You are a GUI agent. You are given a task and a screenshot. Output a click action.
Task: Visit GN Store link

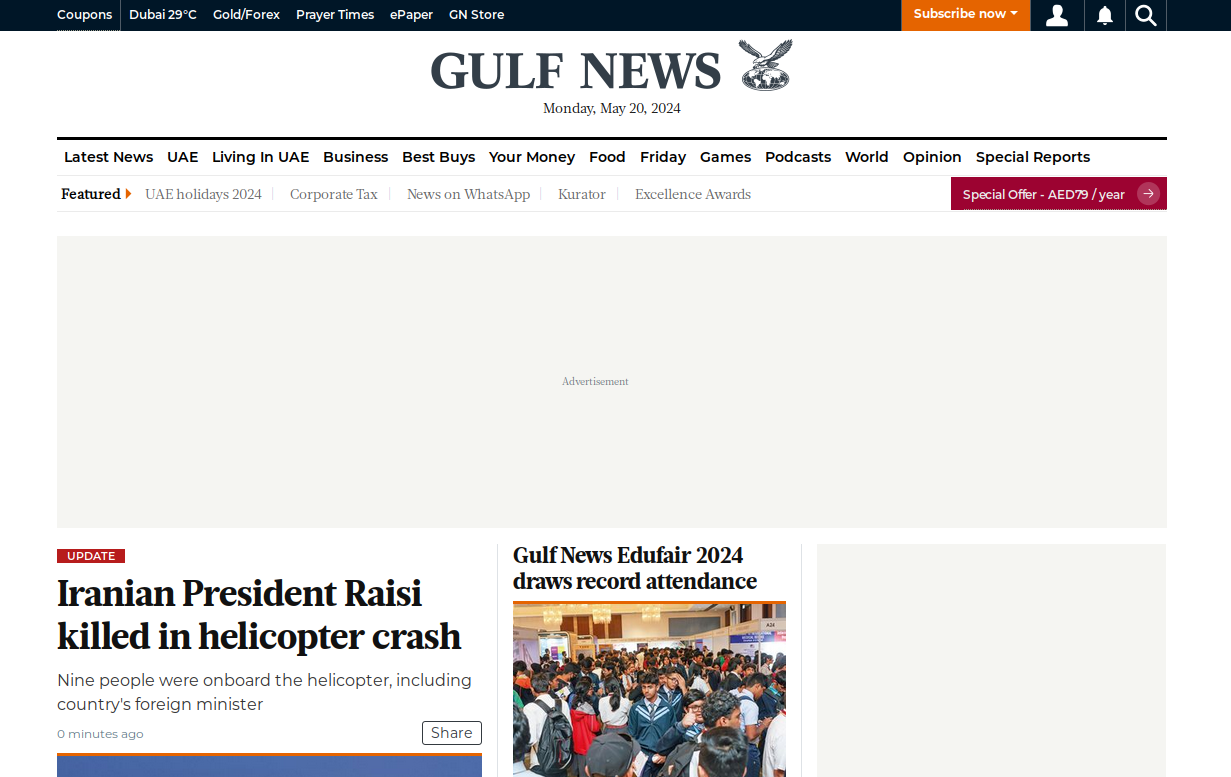(x=476, y=15)
